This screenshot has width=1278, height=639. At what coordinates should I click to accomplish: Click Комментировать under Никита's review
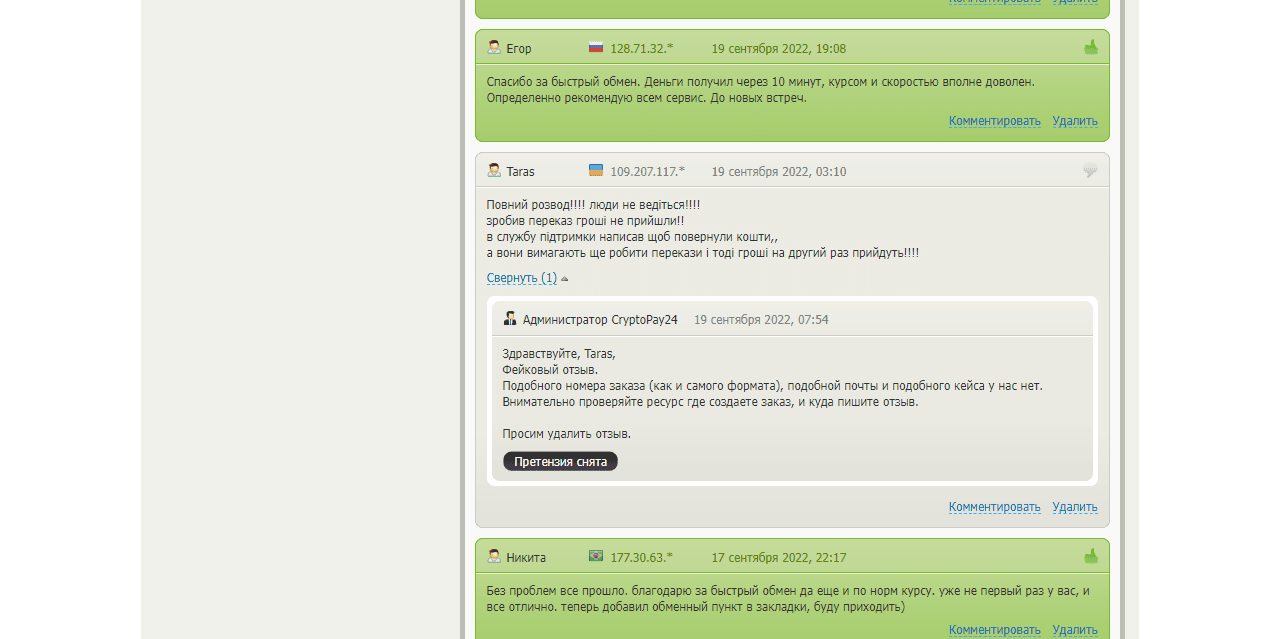point(994,630)
